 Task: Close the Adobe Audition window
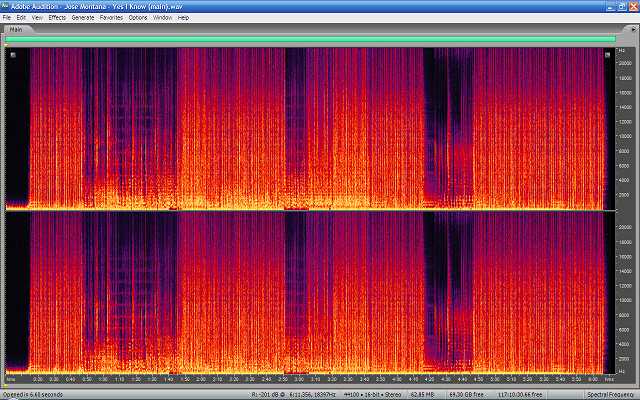click(633, 7)
